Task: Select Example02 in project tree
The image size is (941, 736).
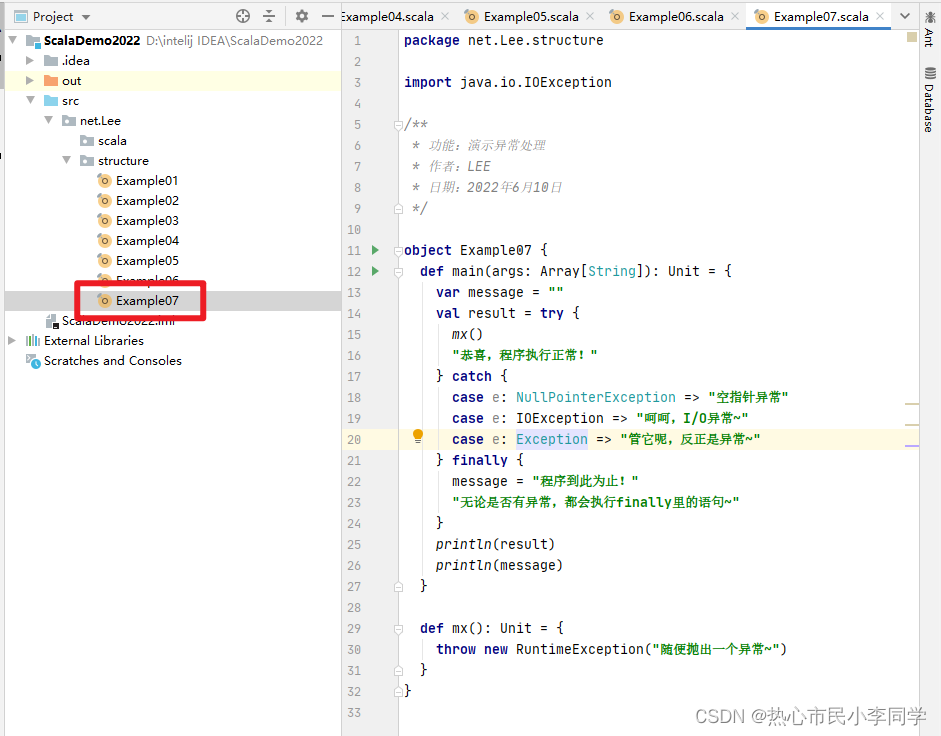Action: coord(147,201)
